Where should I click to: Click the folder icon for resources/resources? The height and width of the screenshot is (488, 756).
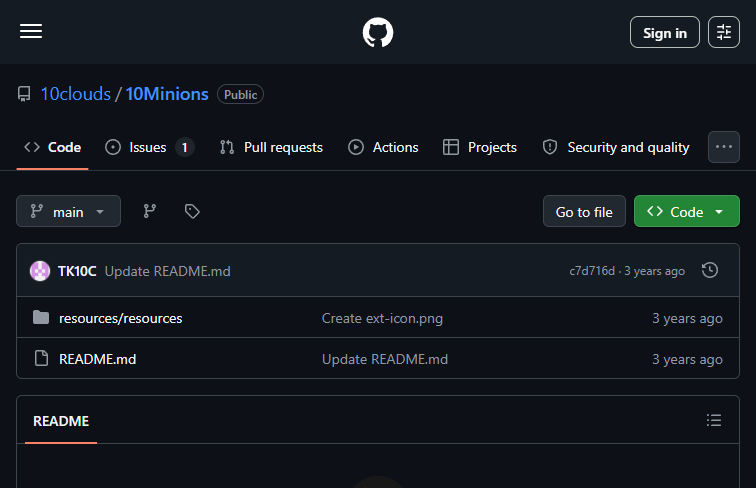(41, 317)
